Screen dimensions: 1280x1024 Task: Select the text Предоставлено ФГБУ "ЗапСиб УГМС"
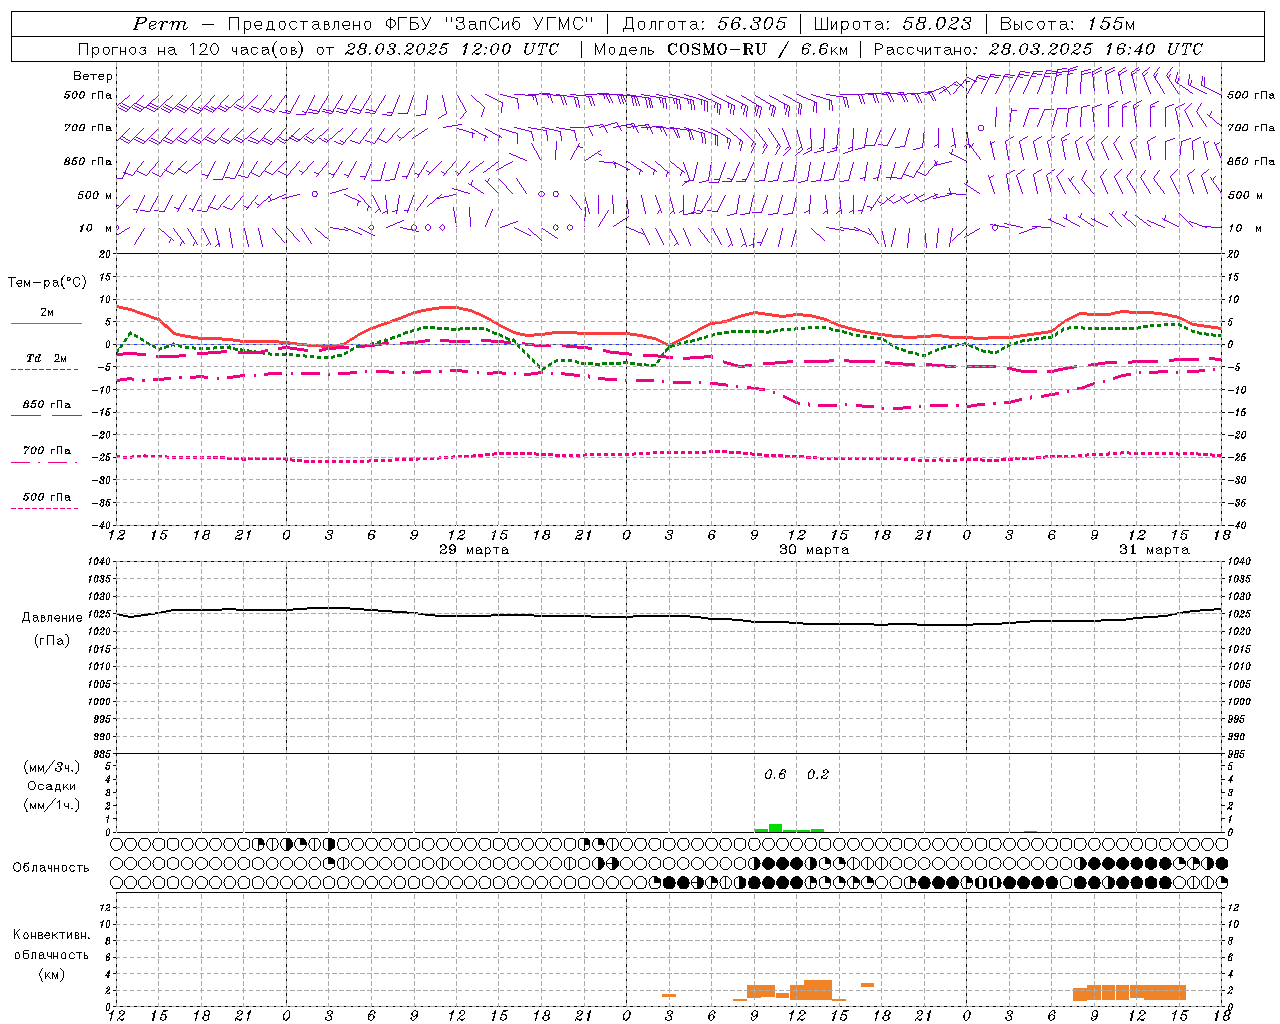click(411, 24)
